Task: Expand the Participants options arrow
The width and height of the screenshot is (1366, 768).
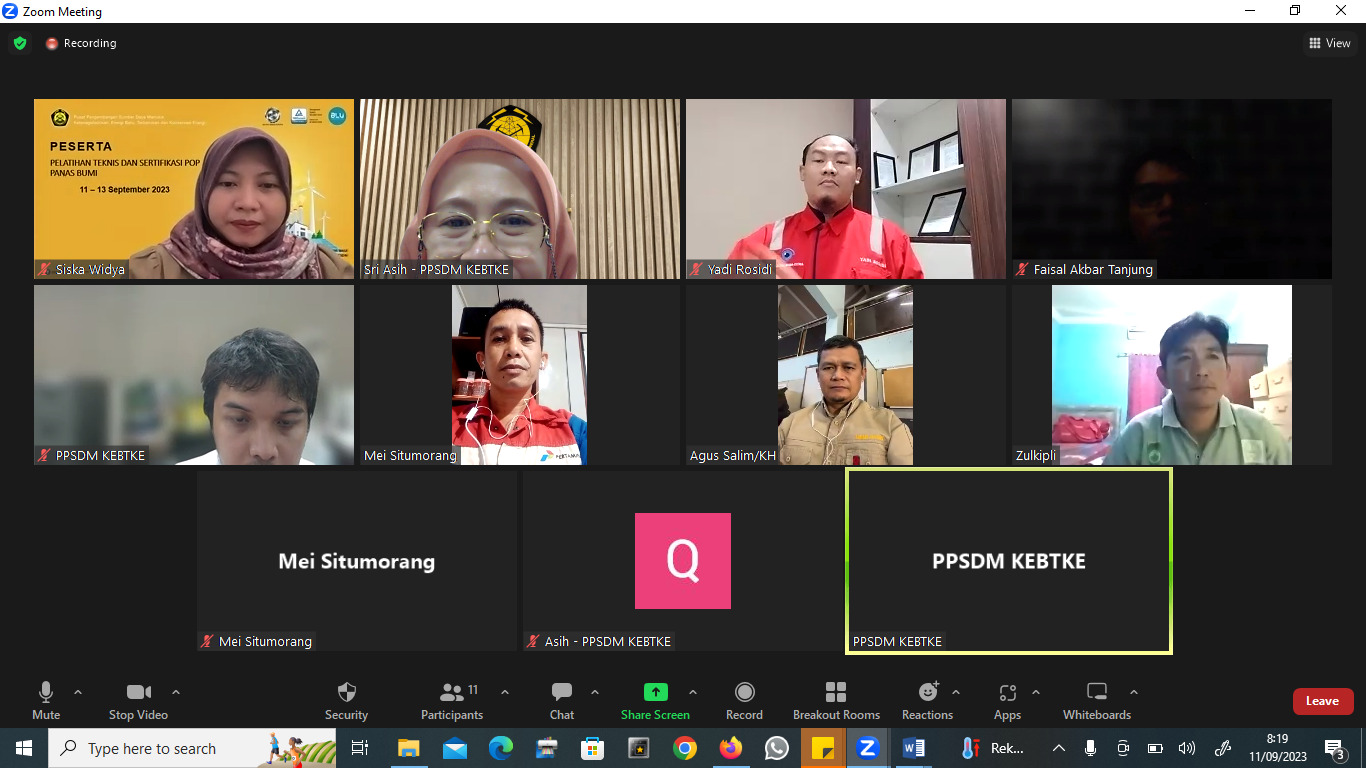Action: [505, 692]
